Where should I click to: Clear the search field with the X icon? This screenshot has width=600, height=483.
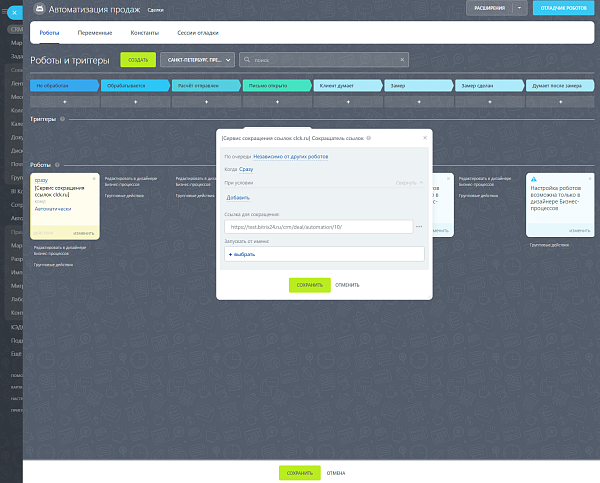tap(402, 60)
